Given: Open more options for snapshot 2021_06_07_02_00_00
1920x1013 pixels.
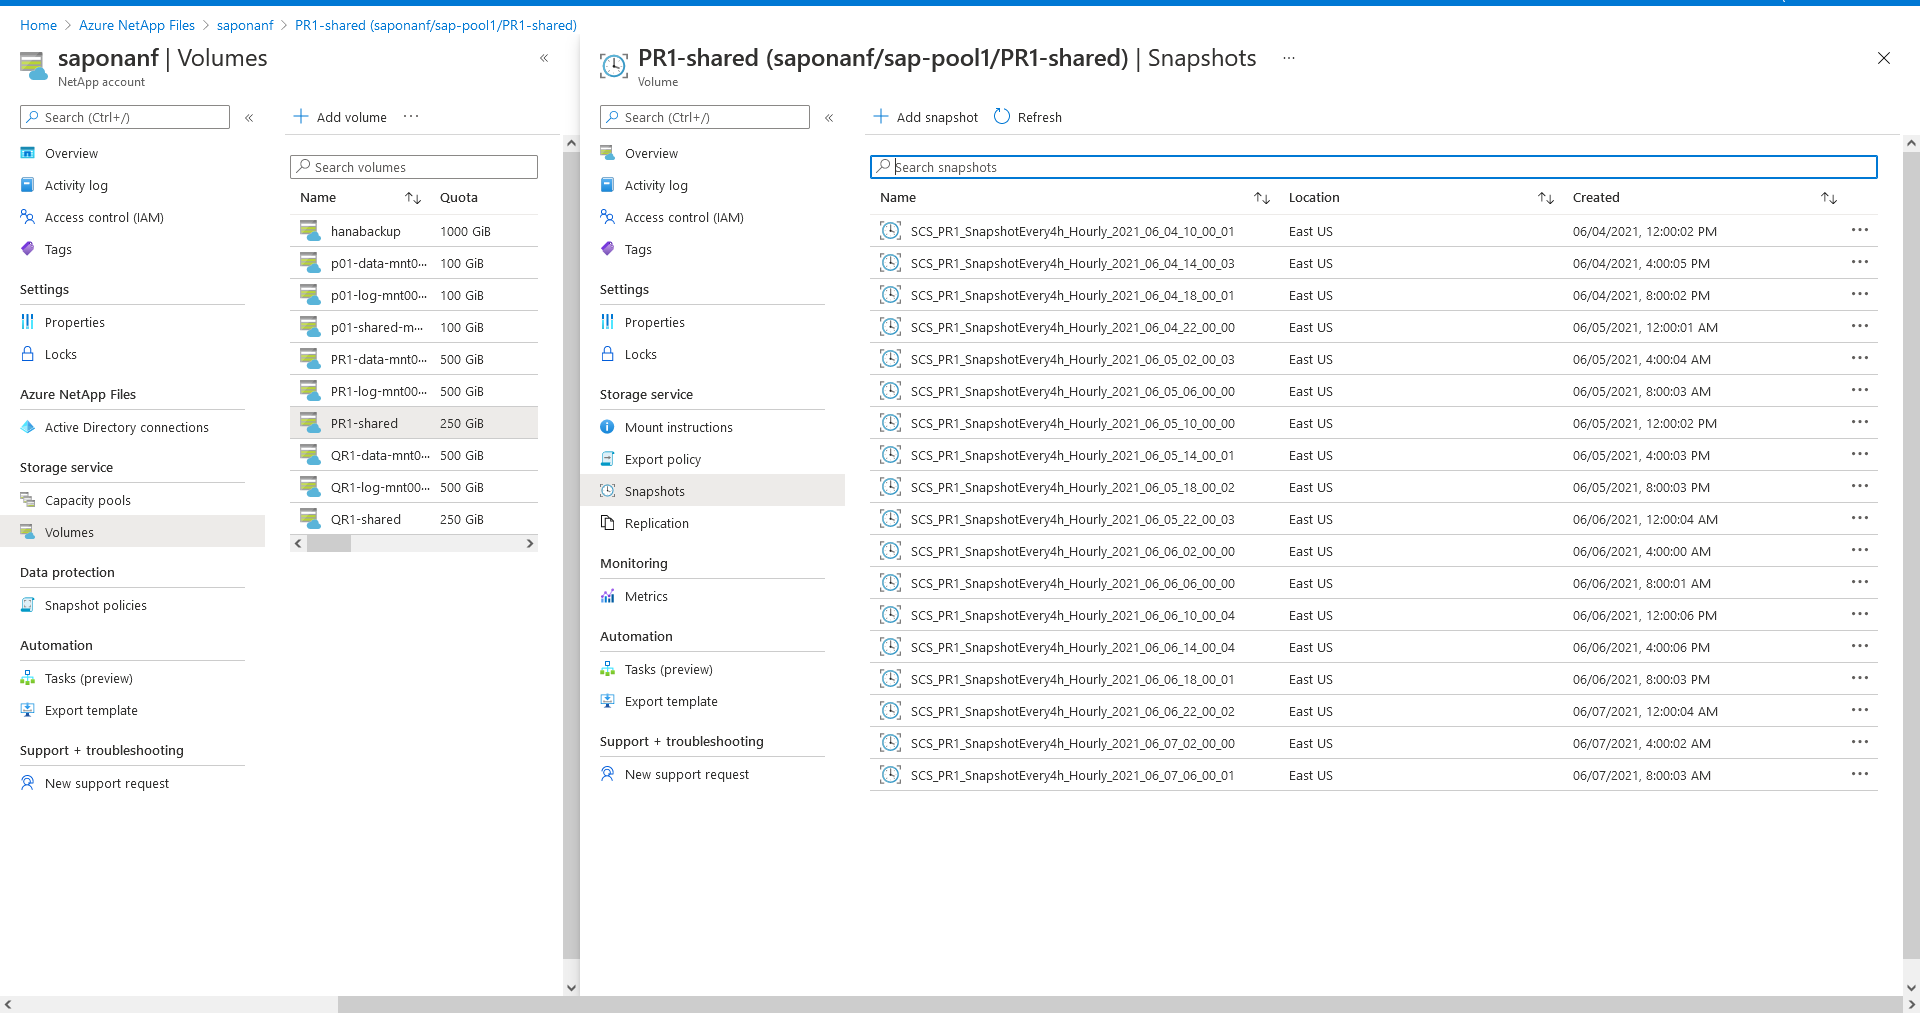Looking at the screenshot, I should [x=1860, y=742].
